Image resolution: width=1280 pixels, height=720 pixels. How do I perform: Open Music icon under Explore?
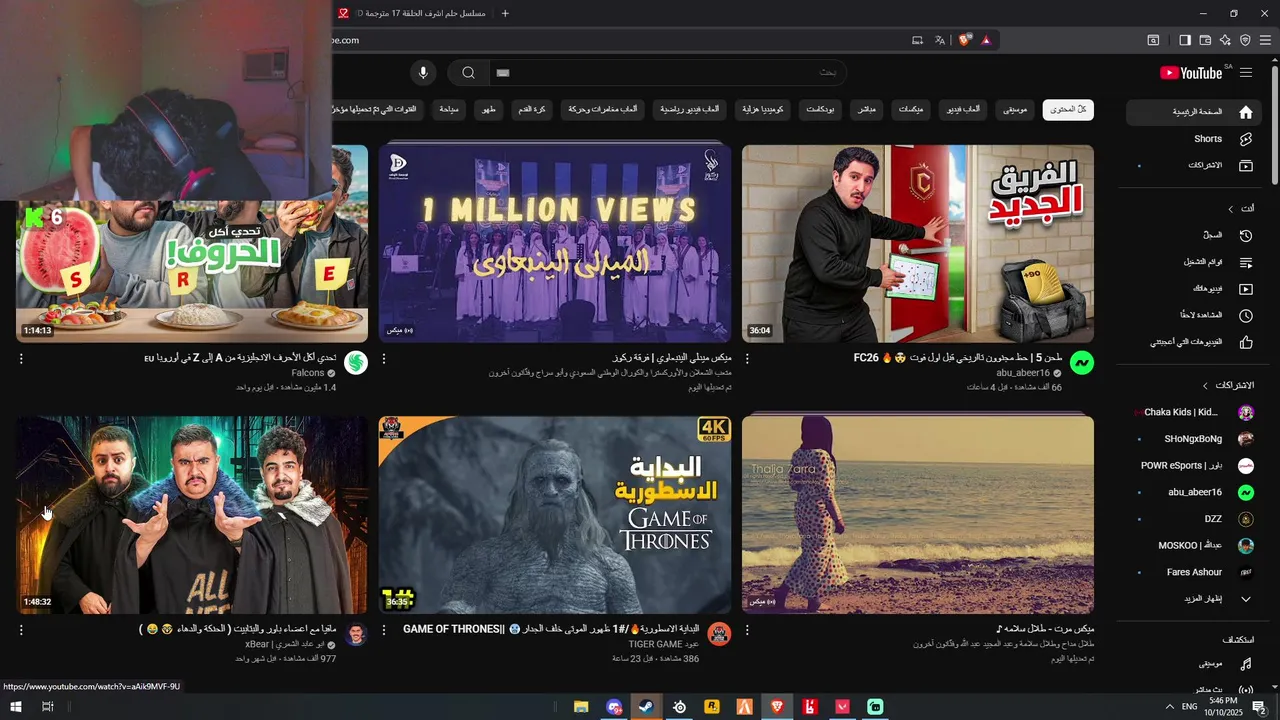pyautogui.click(x=1245, y=664)
